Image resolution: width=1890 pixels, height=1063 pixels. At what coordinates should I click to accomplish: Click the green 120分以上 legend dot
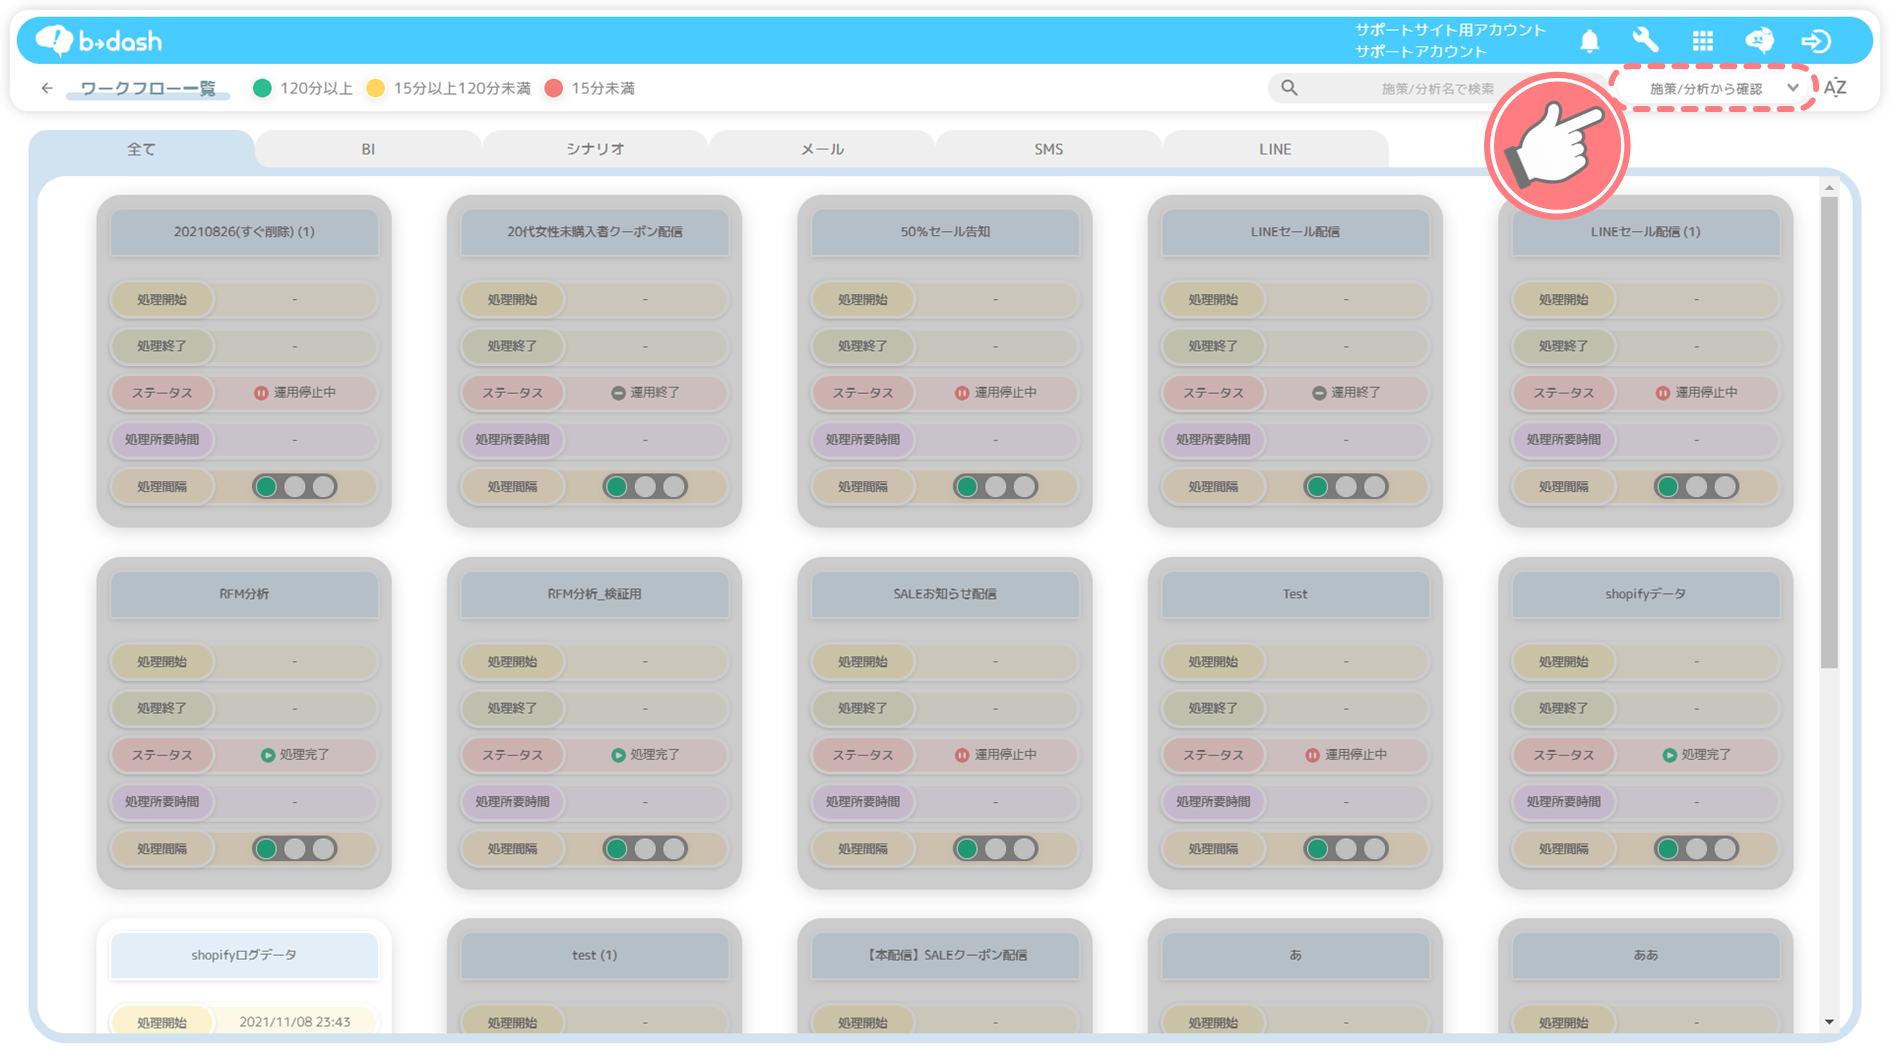tap(262, 88)
